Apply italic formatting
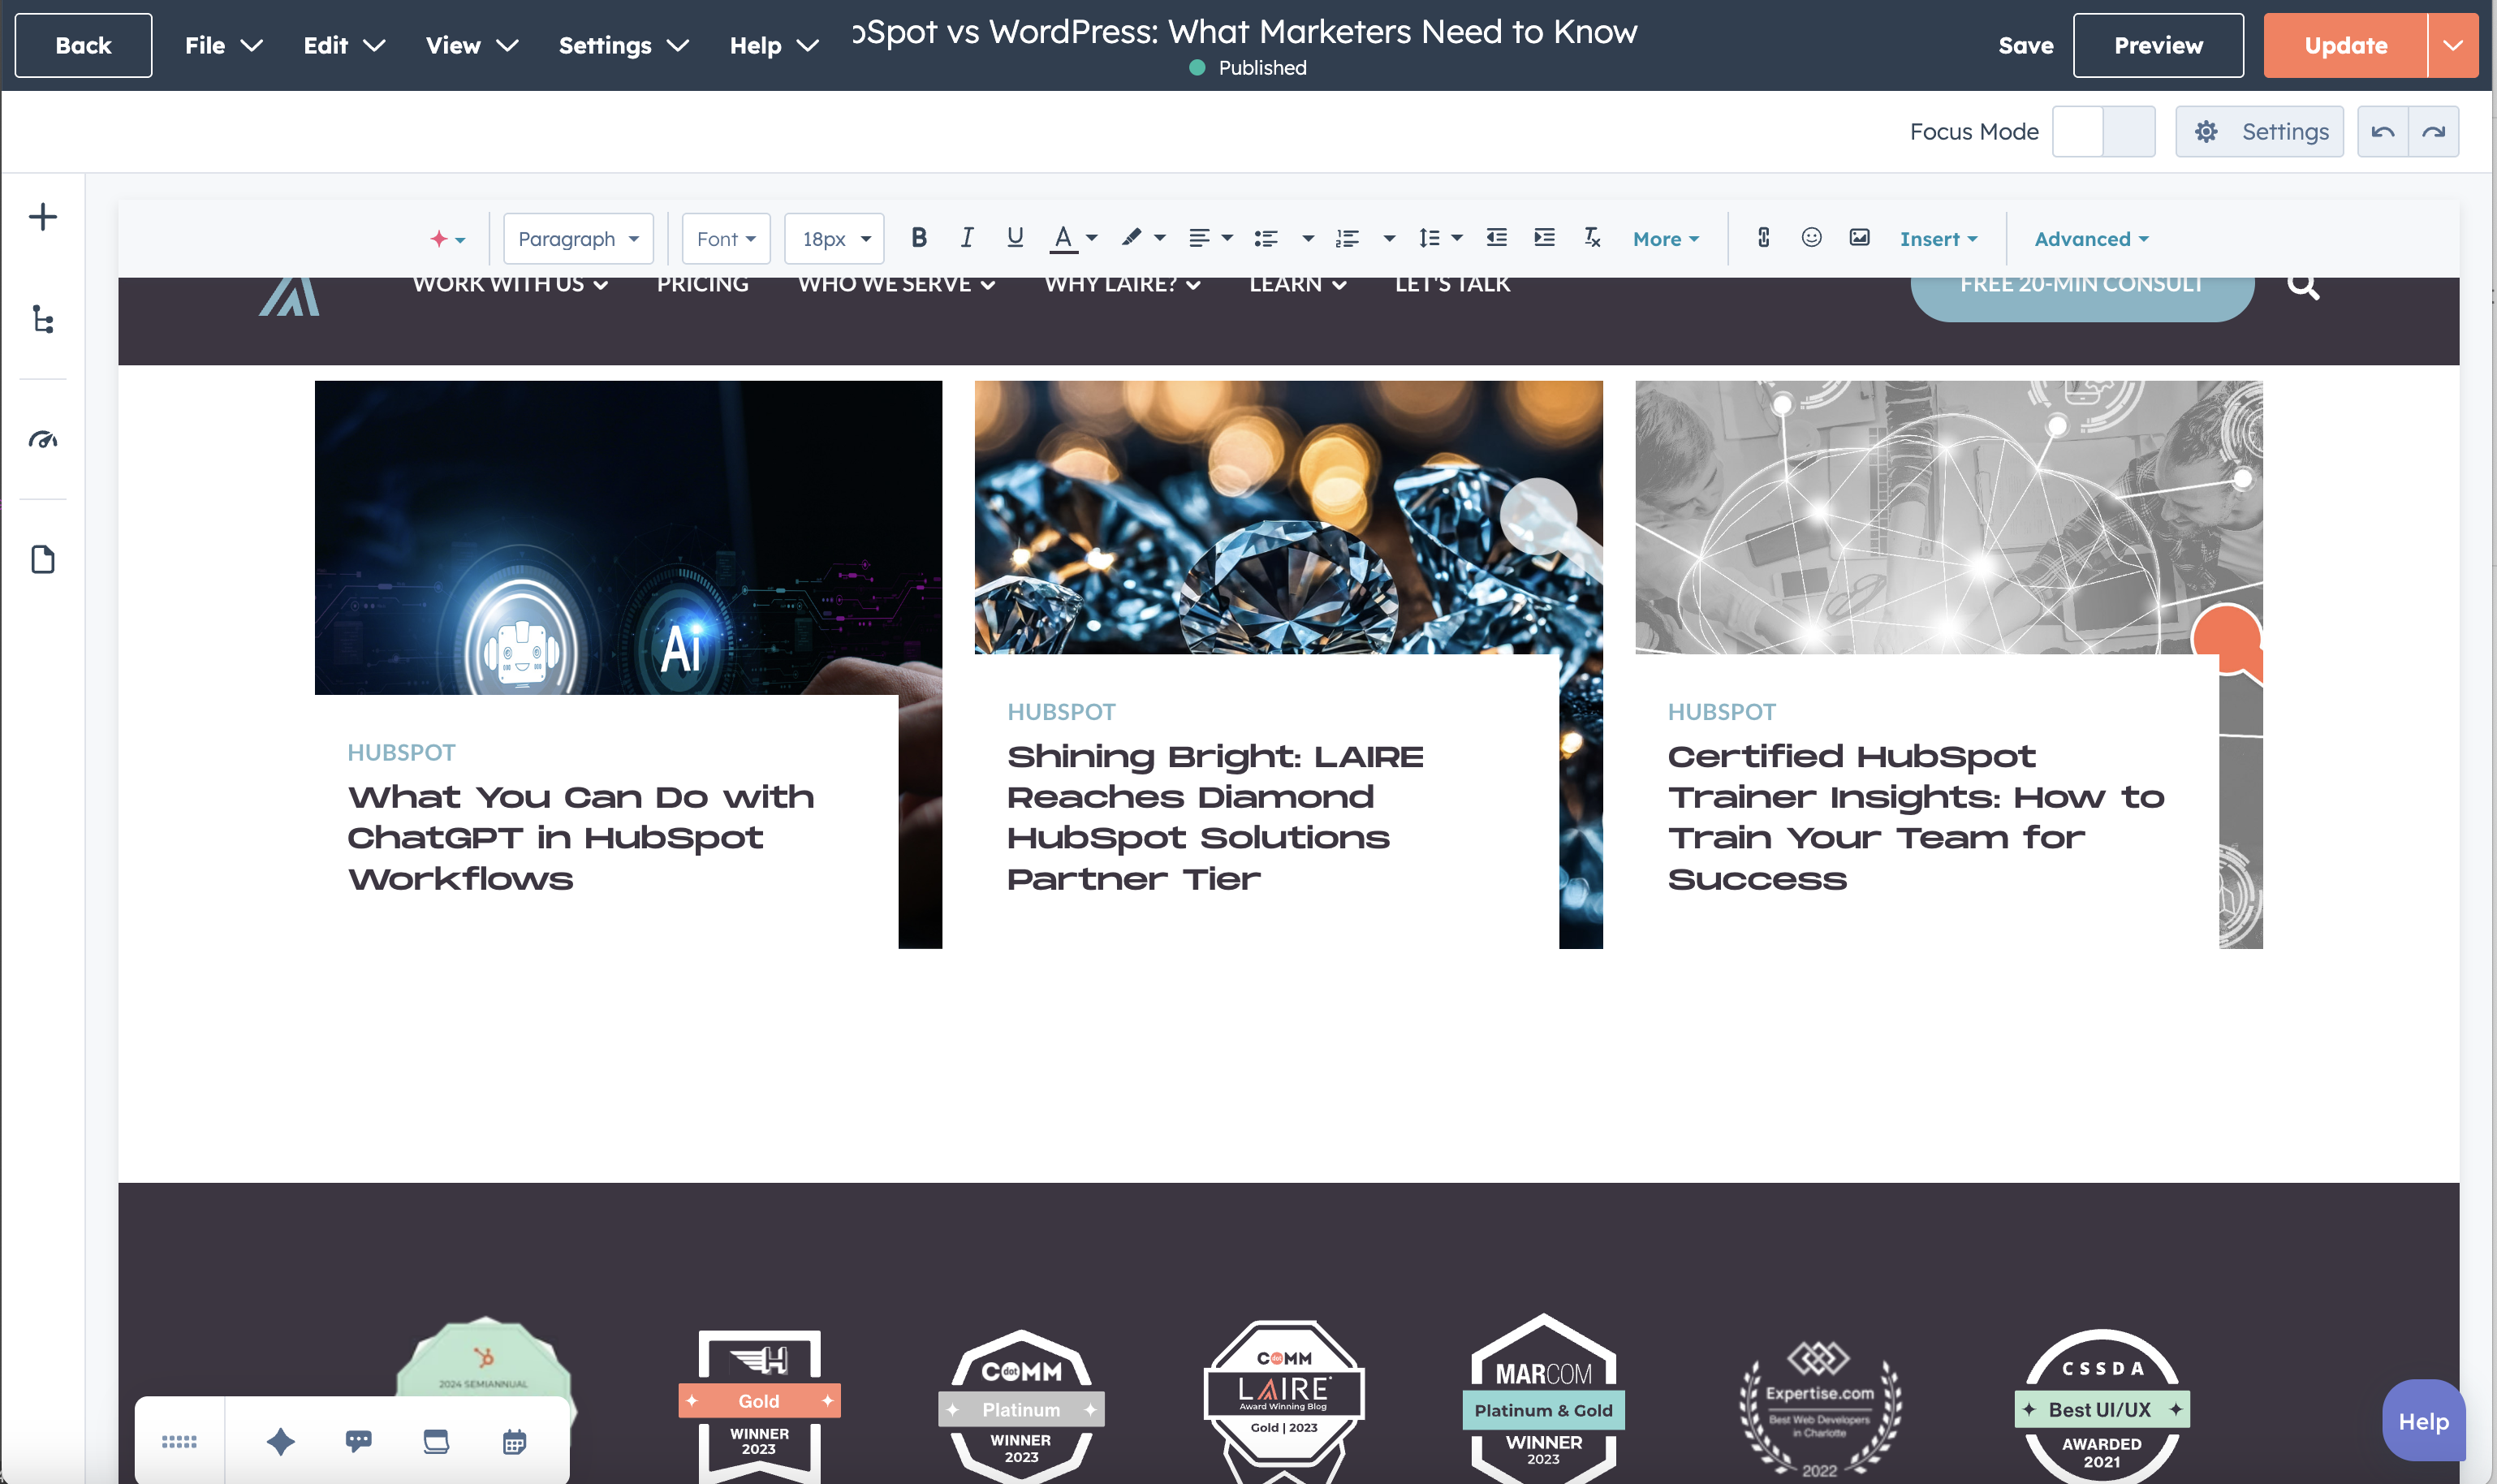 click(966, 238)
